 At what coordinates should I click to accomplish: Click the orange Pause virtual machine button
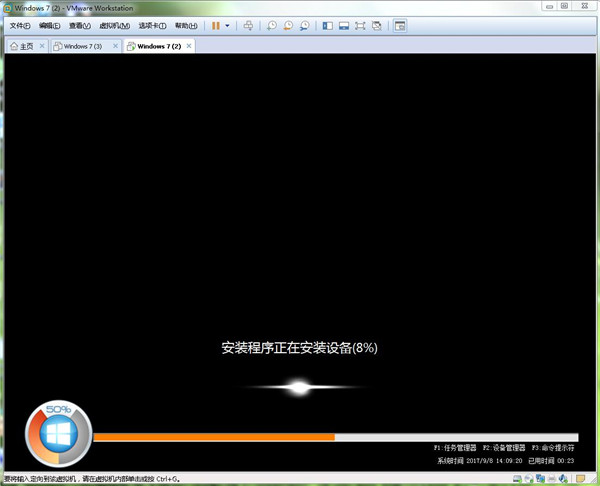coord(216,26)
